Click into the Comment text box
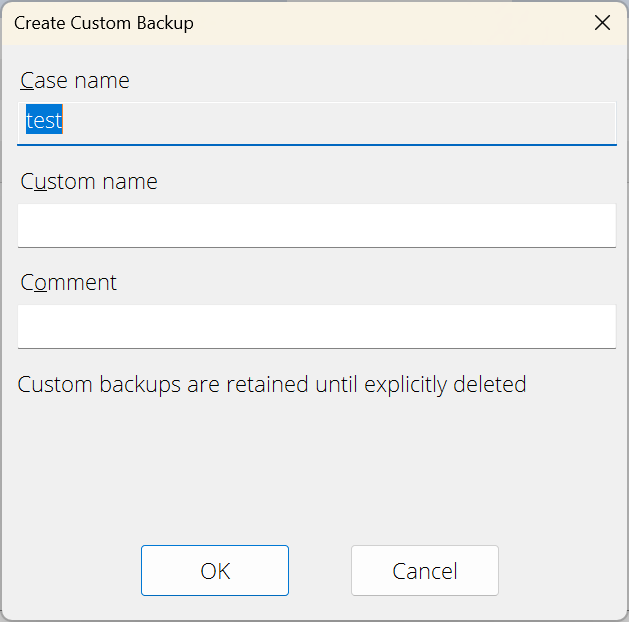 (317, 326)
